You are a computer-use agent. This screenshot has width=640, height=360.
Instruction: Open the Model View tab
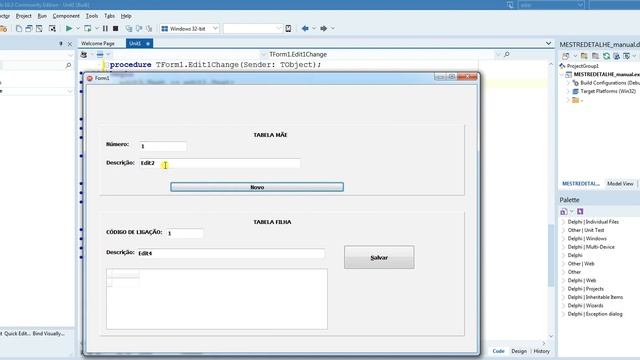620,184
